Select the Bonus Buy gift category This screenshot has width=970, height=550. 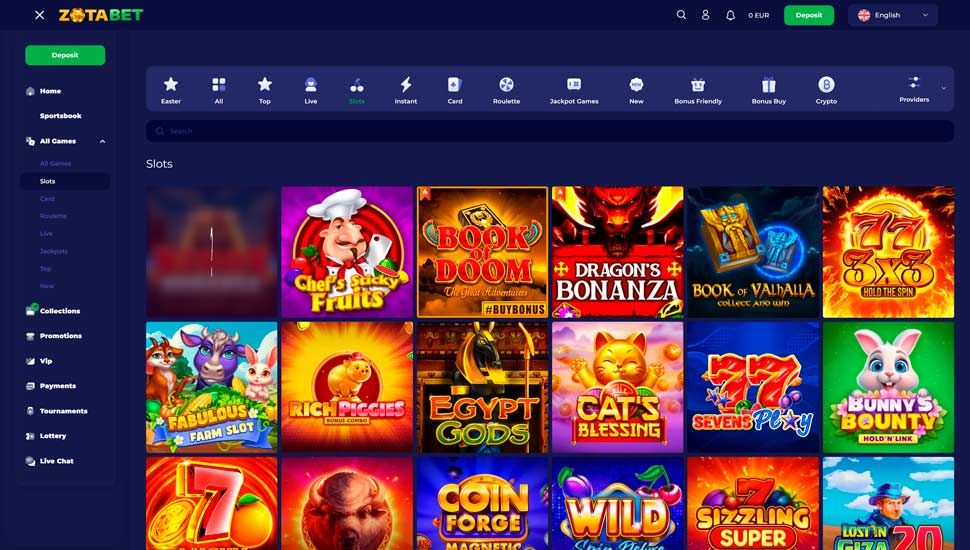click(768, 90)
